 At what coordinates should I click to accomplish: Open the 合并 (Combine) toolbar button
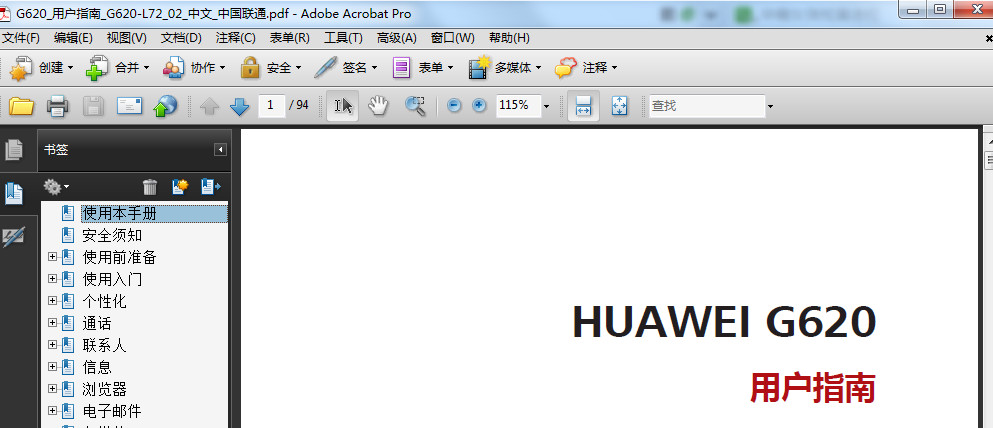click(118, 68)
